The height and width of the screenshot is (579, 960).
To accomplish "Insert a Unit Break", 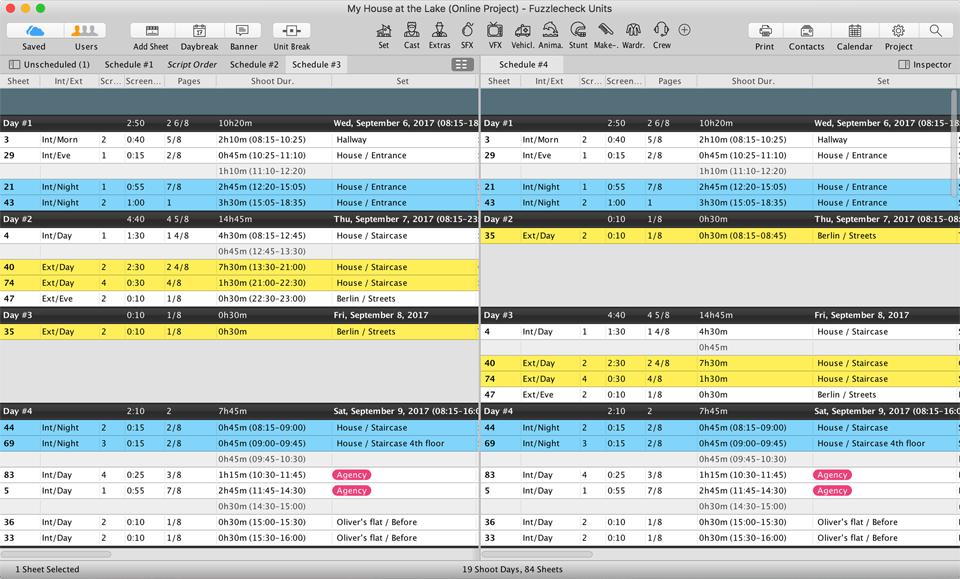I will [x=291, y=31].
